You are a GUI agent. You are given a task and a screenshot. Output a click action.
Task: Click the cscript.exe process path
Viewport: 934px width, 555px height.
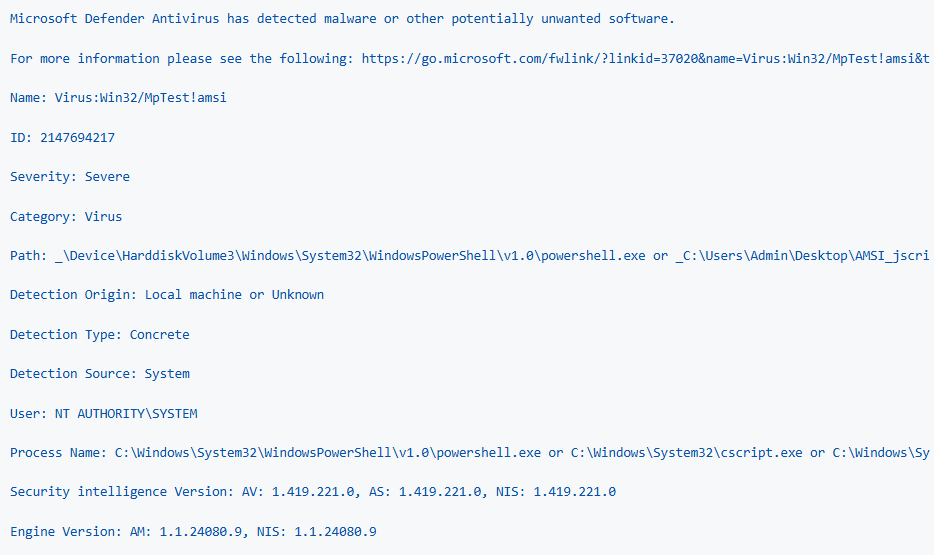coord(686,453)
